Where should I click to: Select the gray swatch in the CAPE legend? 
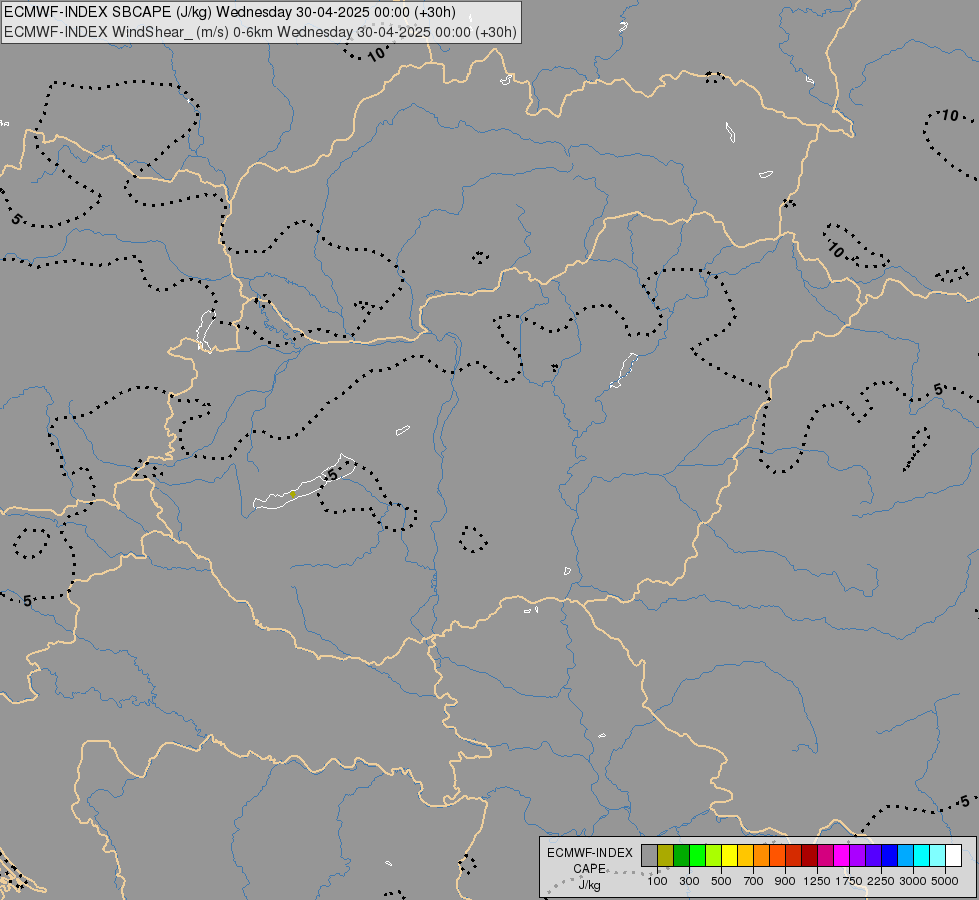(x=649, y=855)
